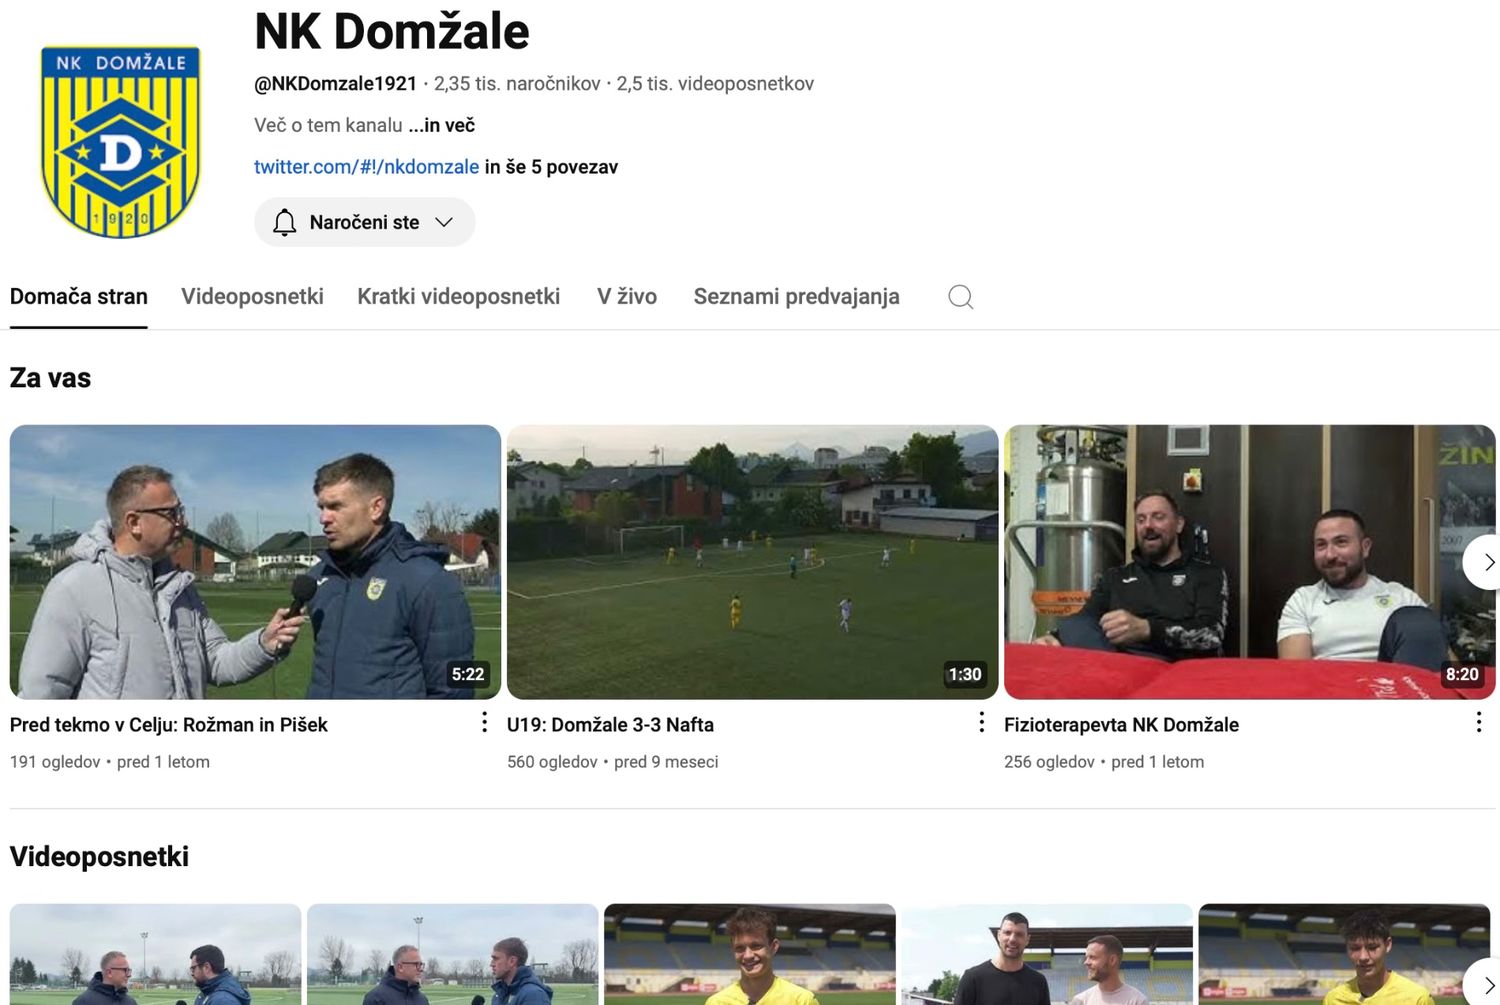Open options menu for U19 Domžale 3-3 Nafta video
This screenshot has width=1500, height=1005.
981,722
